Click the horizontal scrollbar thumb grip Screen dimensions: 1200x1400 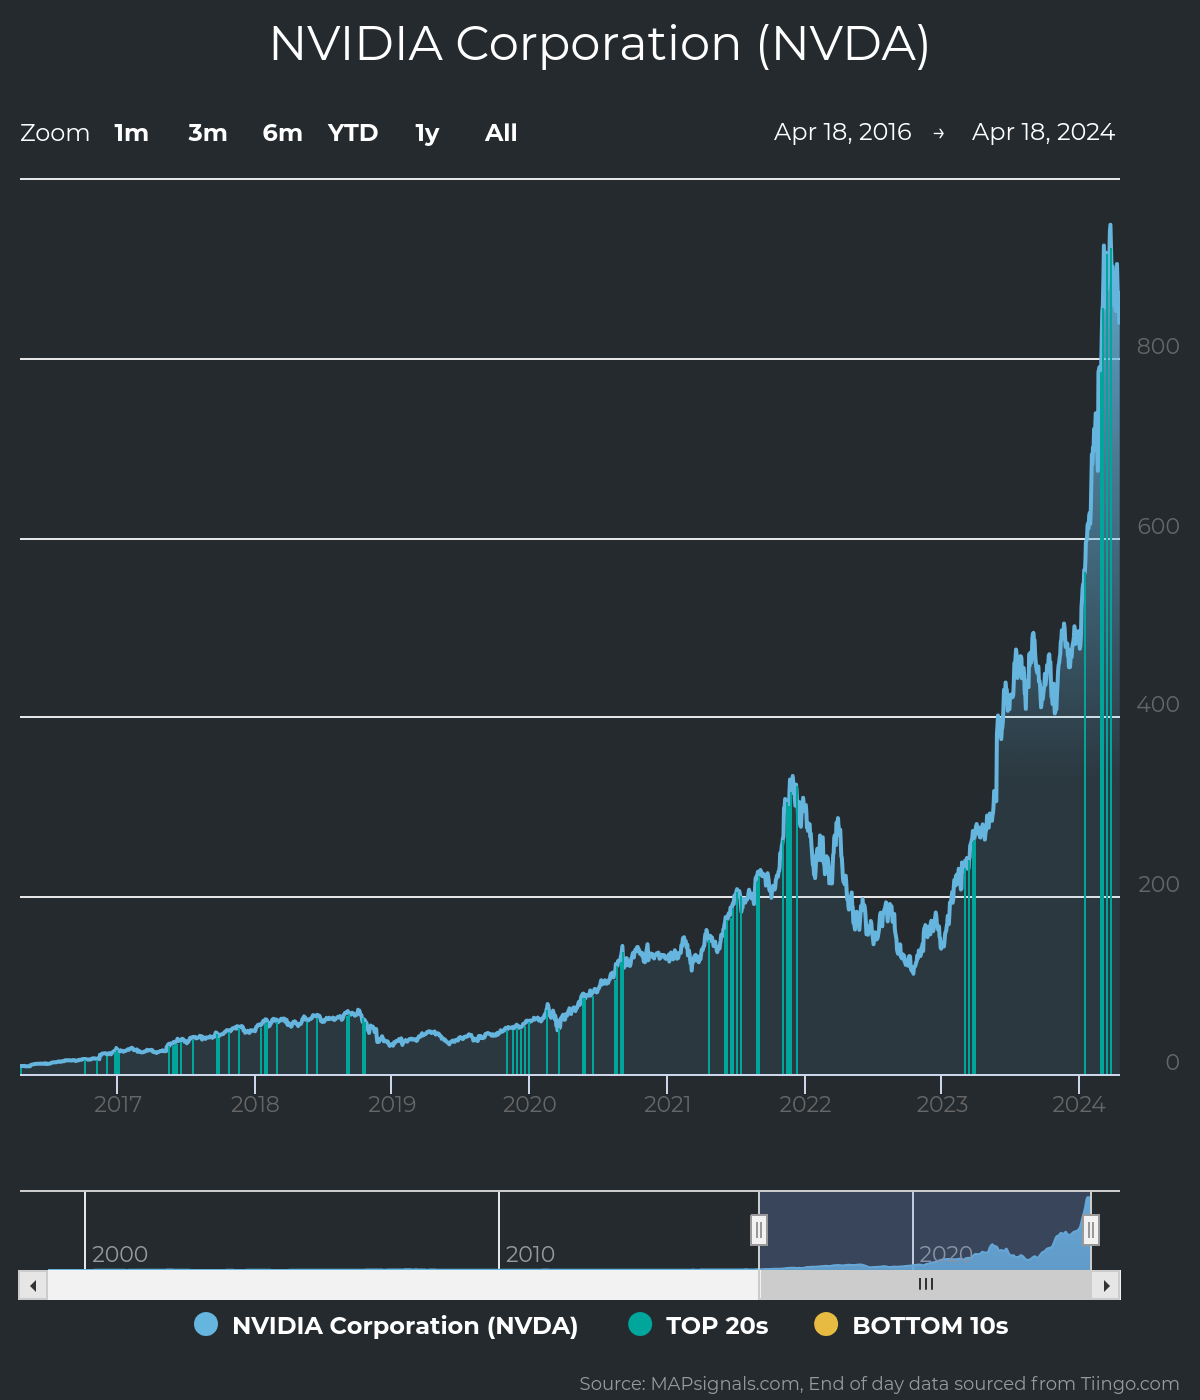[926, 1285]
